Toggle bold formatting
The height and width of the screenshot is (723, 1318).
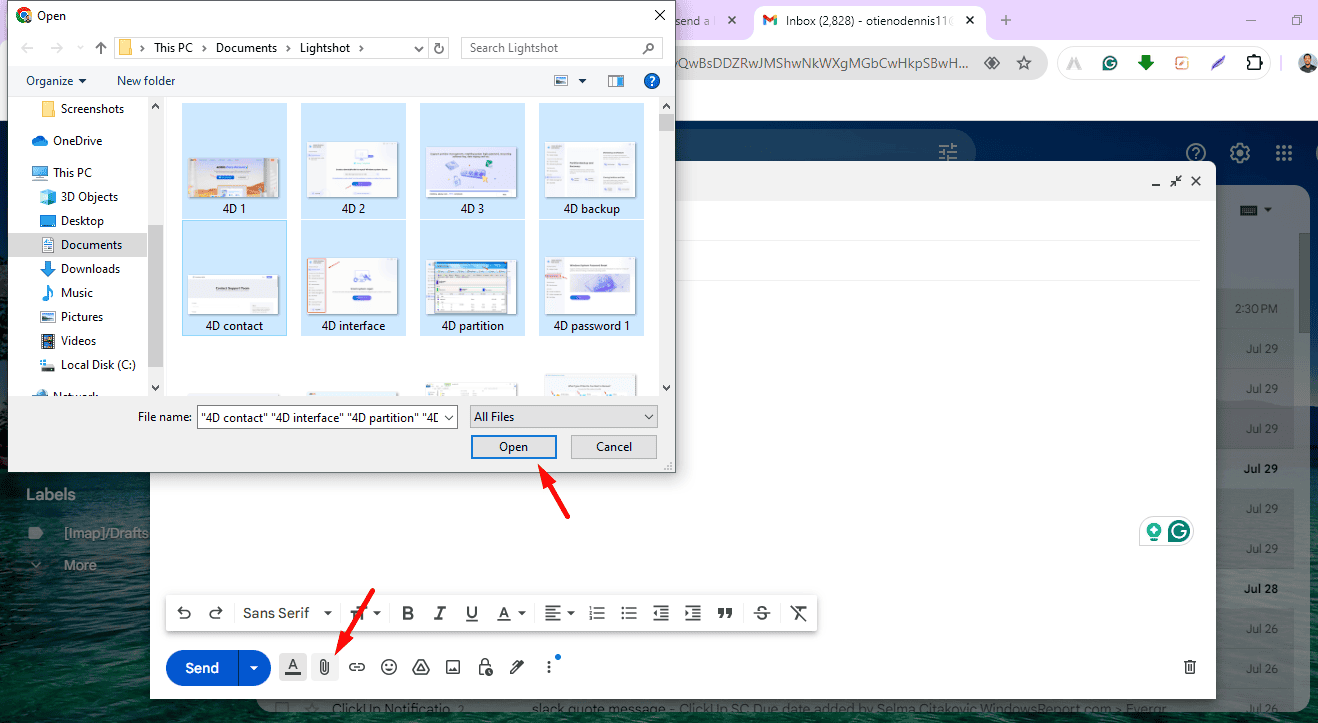click(x=408, y=613)
